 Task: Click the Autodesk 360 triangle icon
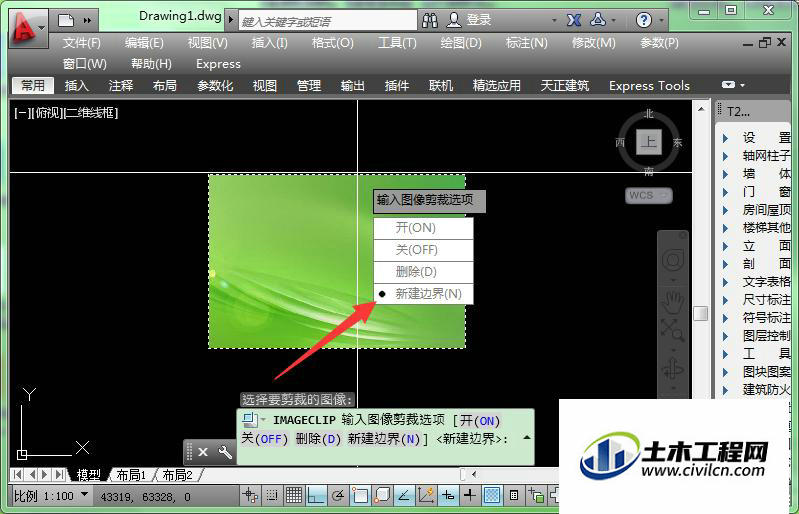[x=598, y=20]
